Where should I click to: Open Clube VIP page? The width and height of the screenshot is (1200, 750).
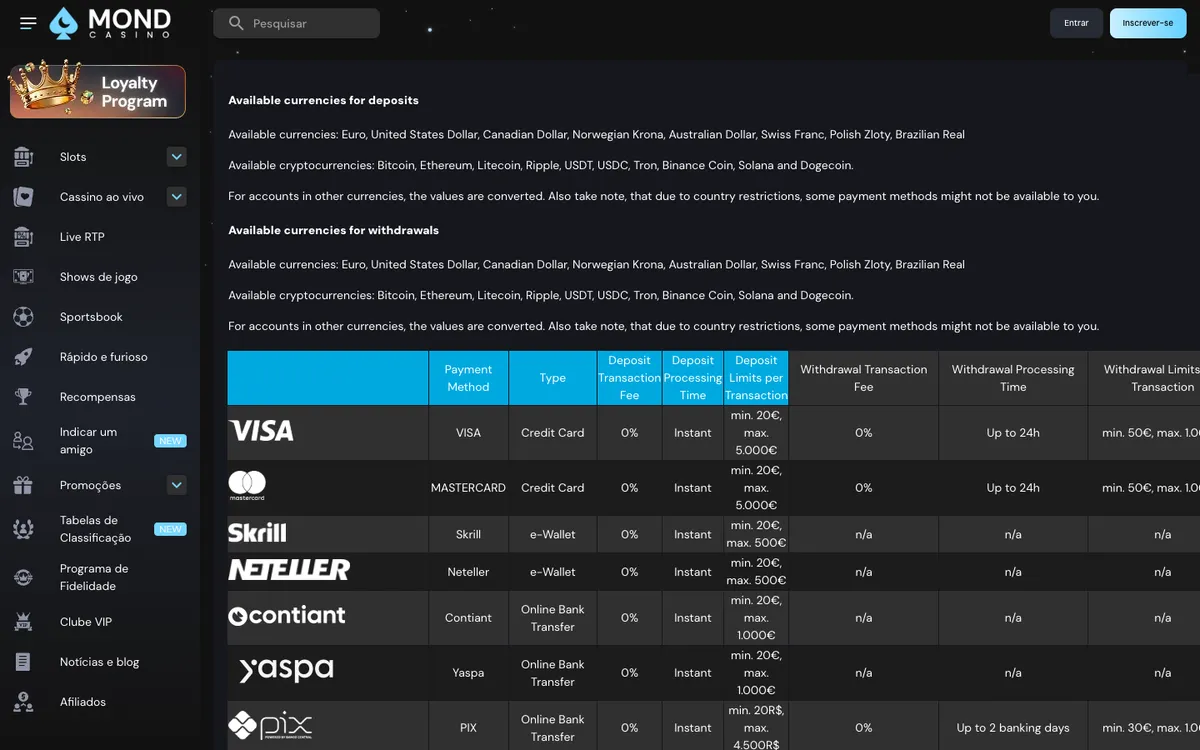pyautogui.click(x=86, y=622)
